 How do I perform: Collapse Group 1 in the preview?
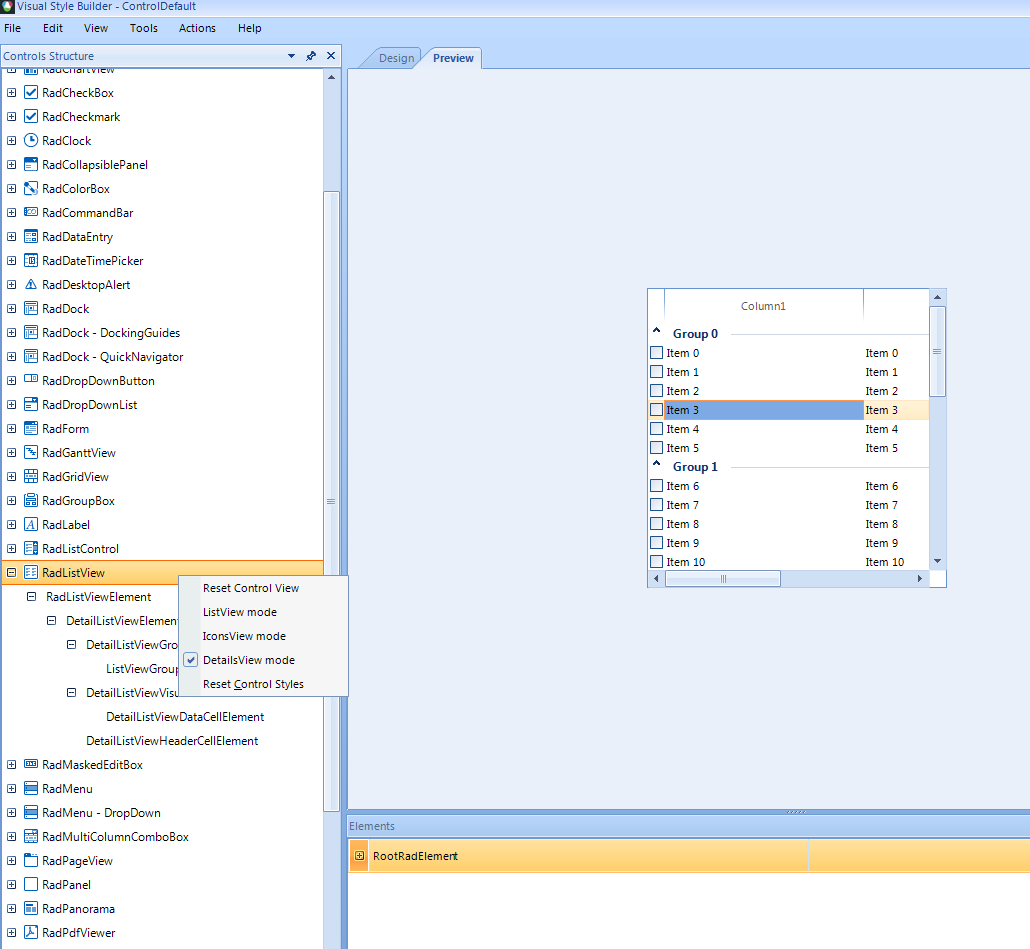tap(656, 464)
